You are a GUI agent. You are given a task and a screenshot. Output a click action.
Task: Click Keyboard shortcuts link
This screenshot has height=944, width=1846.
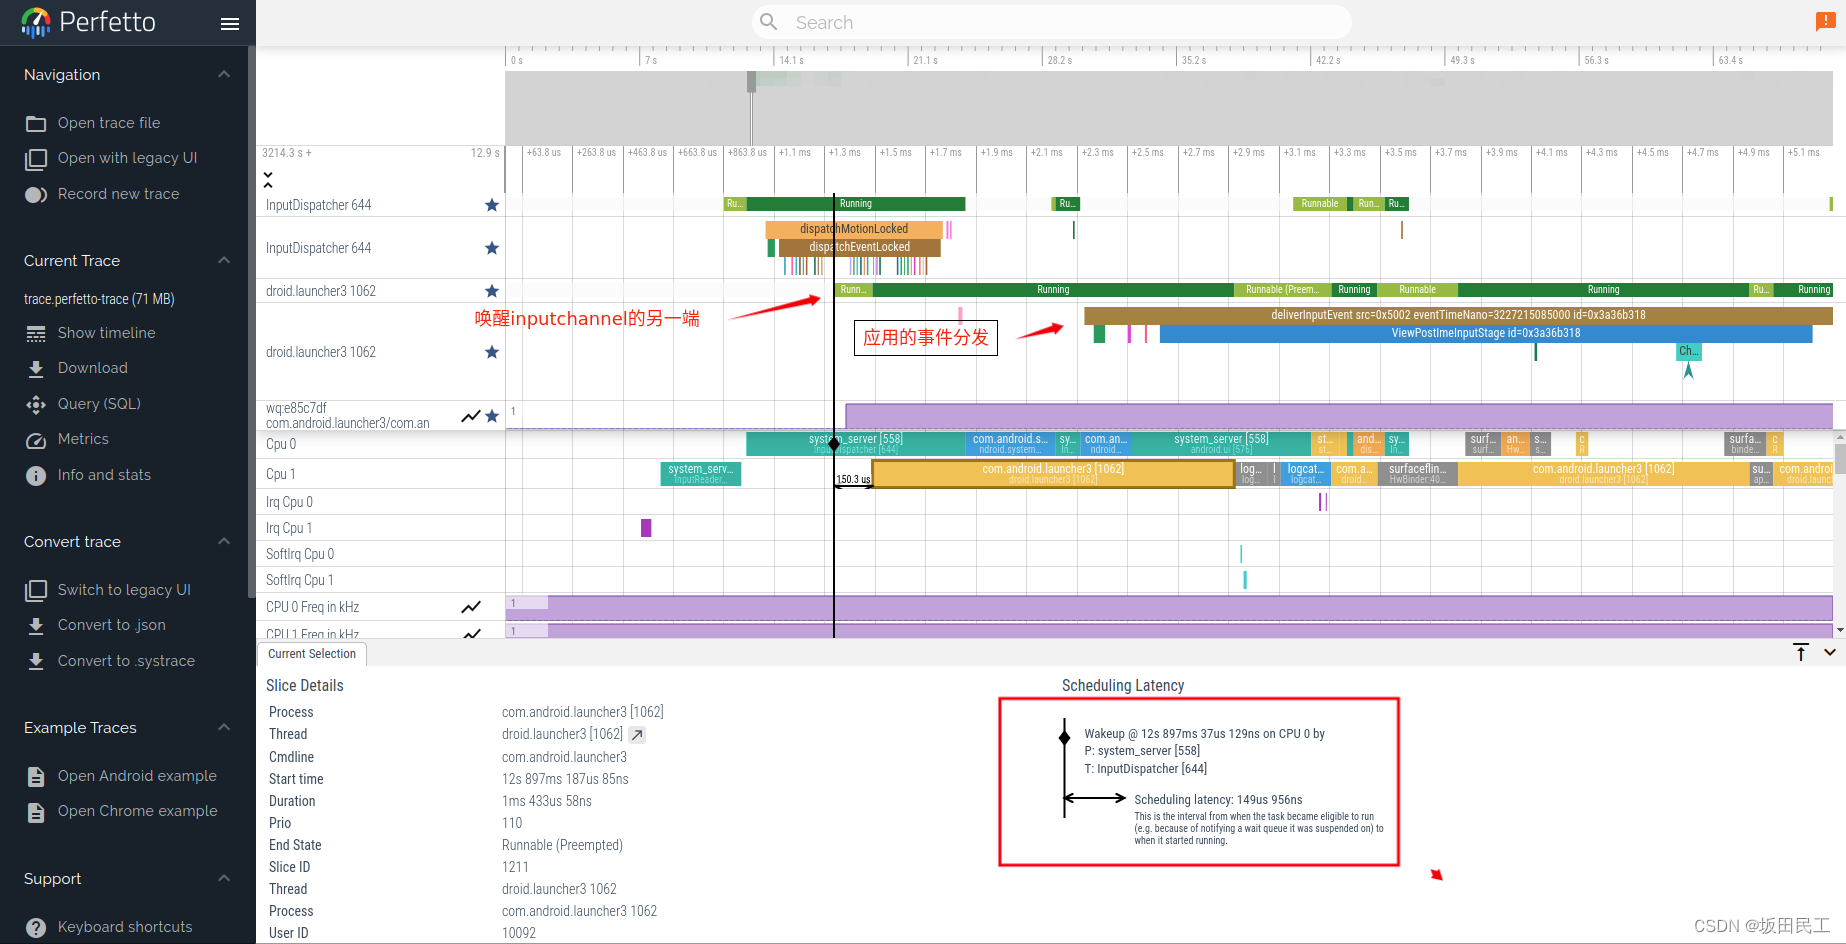(125, 927)
